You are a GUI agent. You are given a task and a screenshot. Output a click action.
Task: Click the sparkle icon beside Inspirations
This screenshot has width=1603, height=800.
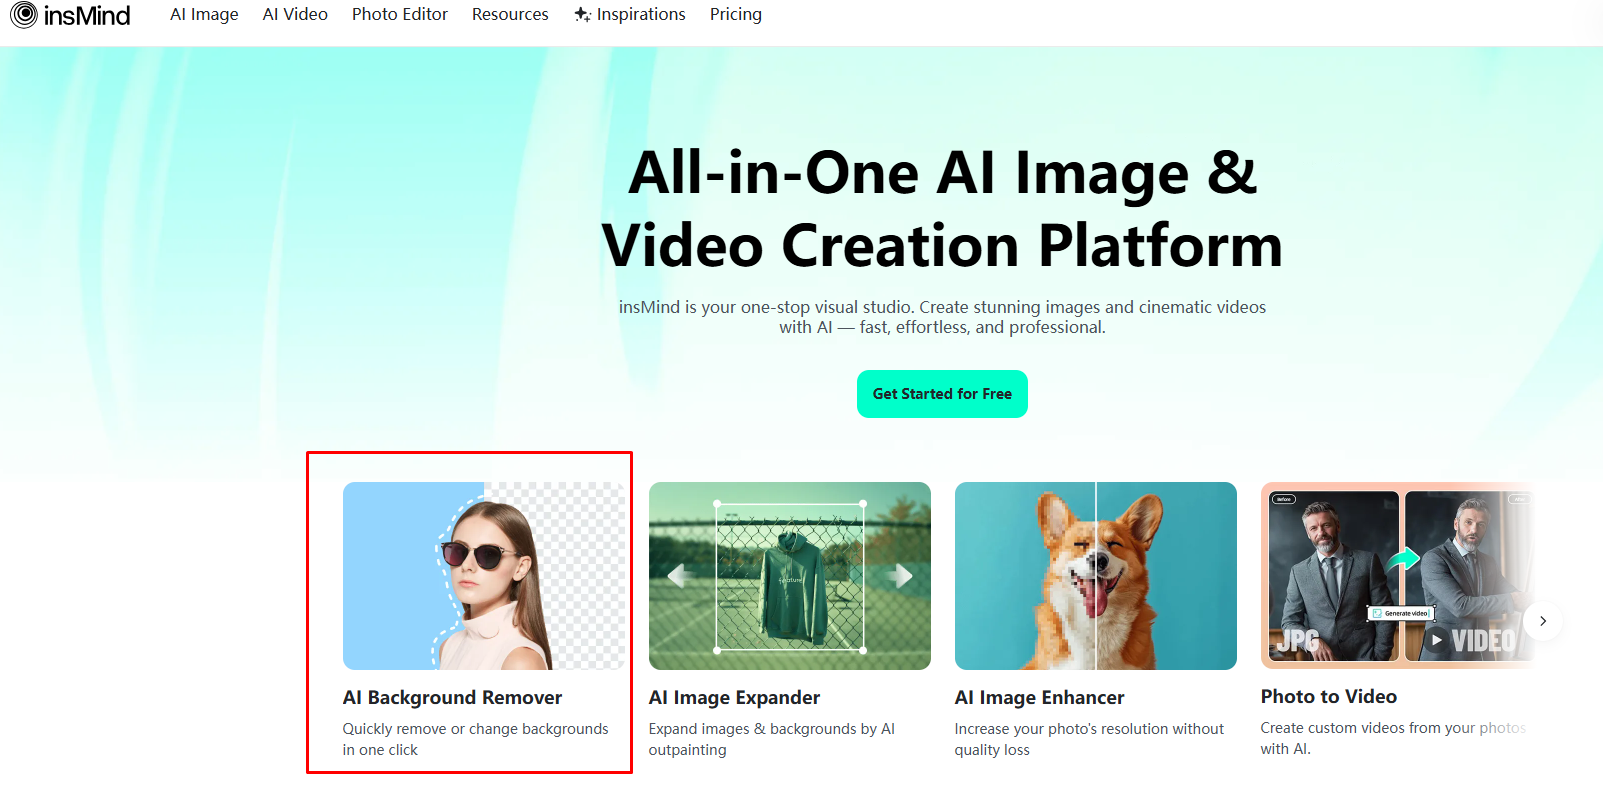(x=582, y=15)
